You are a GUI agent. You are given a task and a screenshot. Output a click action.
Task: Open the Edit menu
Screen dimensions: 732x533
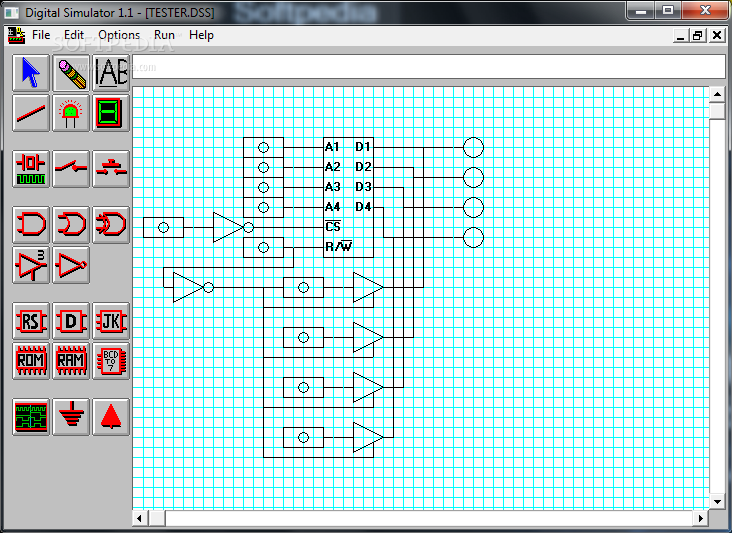pyautogui.click(x=74, y=35)
